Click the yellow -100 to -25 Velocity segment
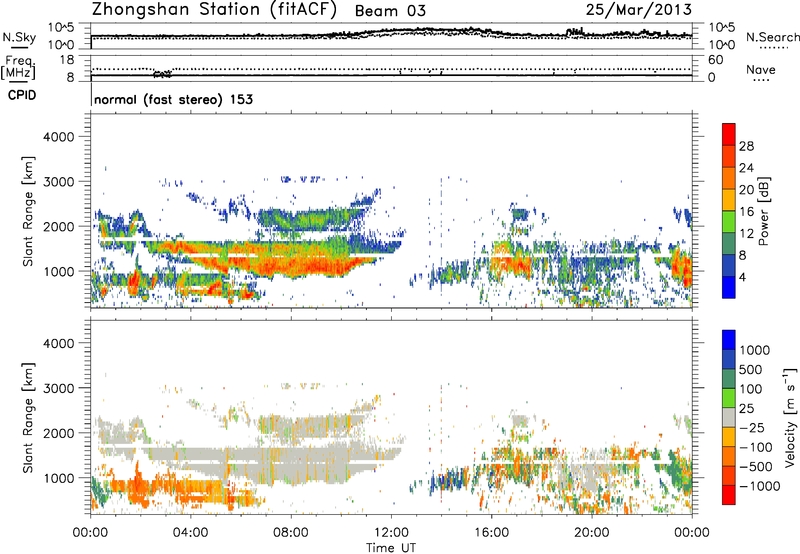800x554 pixels. [x=729, y=437]
